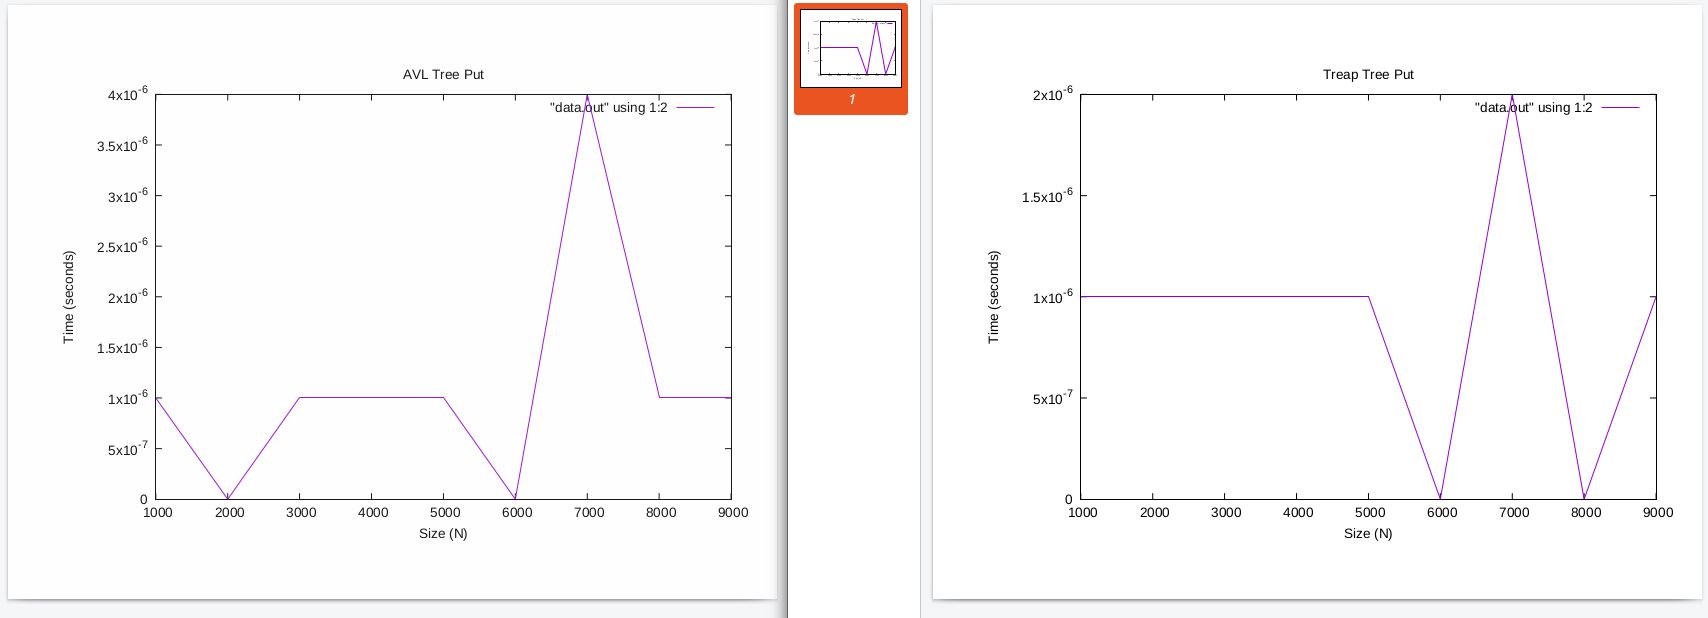Screen dimensions: 1708x618
Task: Click the 4x10^-6 tick on AVL plot
Action: (x=128, y=94)
